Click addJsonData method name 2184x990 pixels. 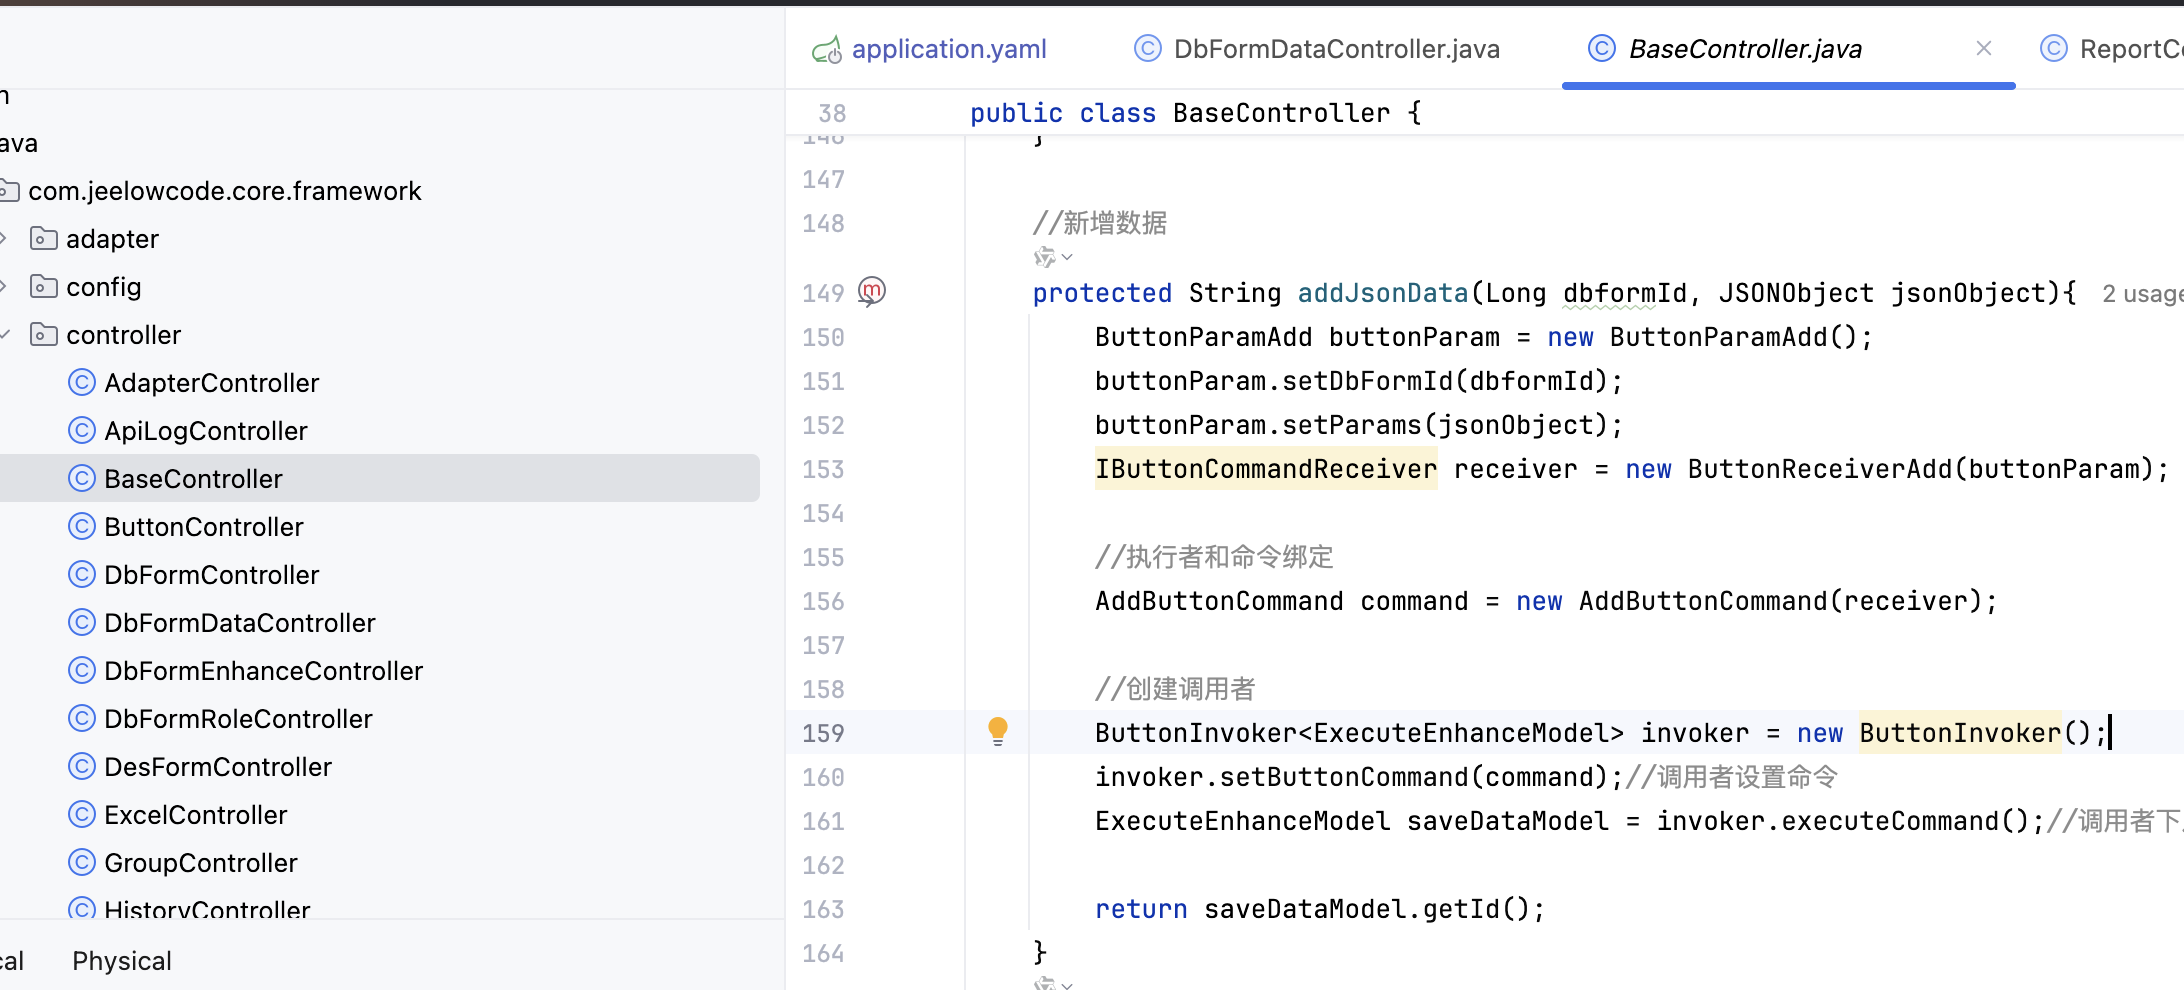pyautogui.click(x=1383, y=293)
